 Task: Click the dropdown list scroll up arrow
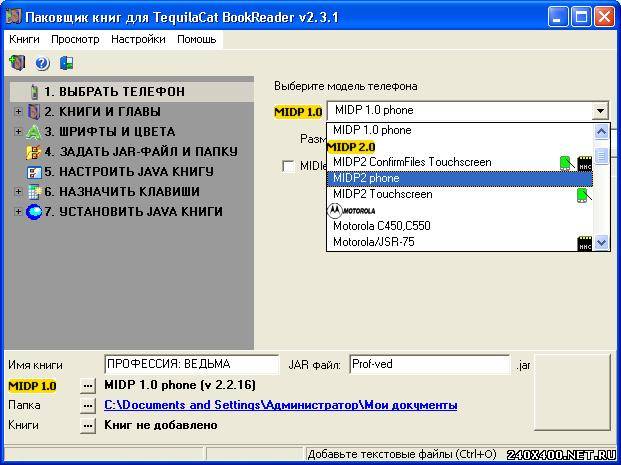601,131
